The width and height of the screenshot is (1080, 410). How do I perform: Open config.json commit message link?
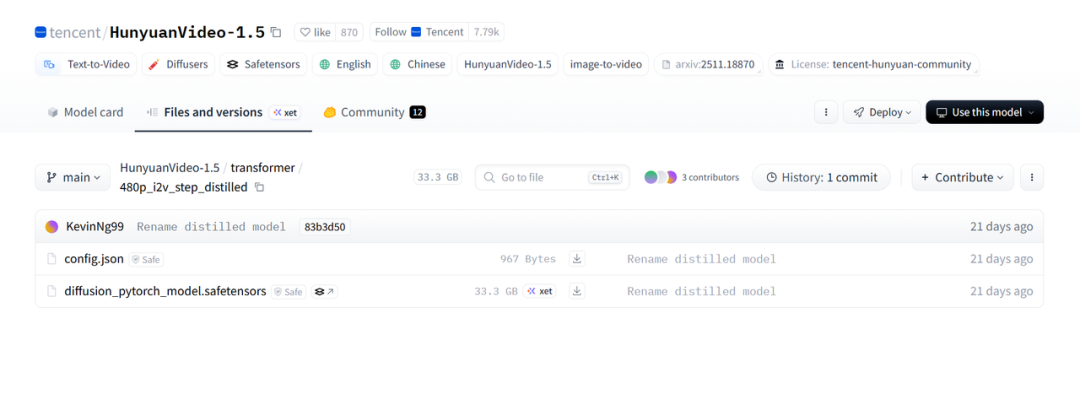pyautogui.click(x=701, y=259)
